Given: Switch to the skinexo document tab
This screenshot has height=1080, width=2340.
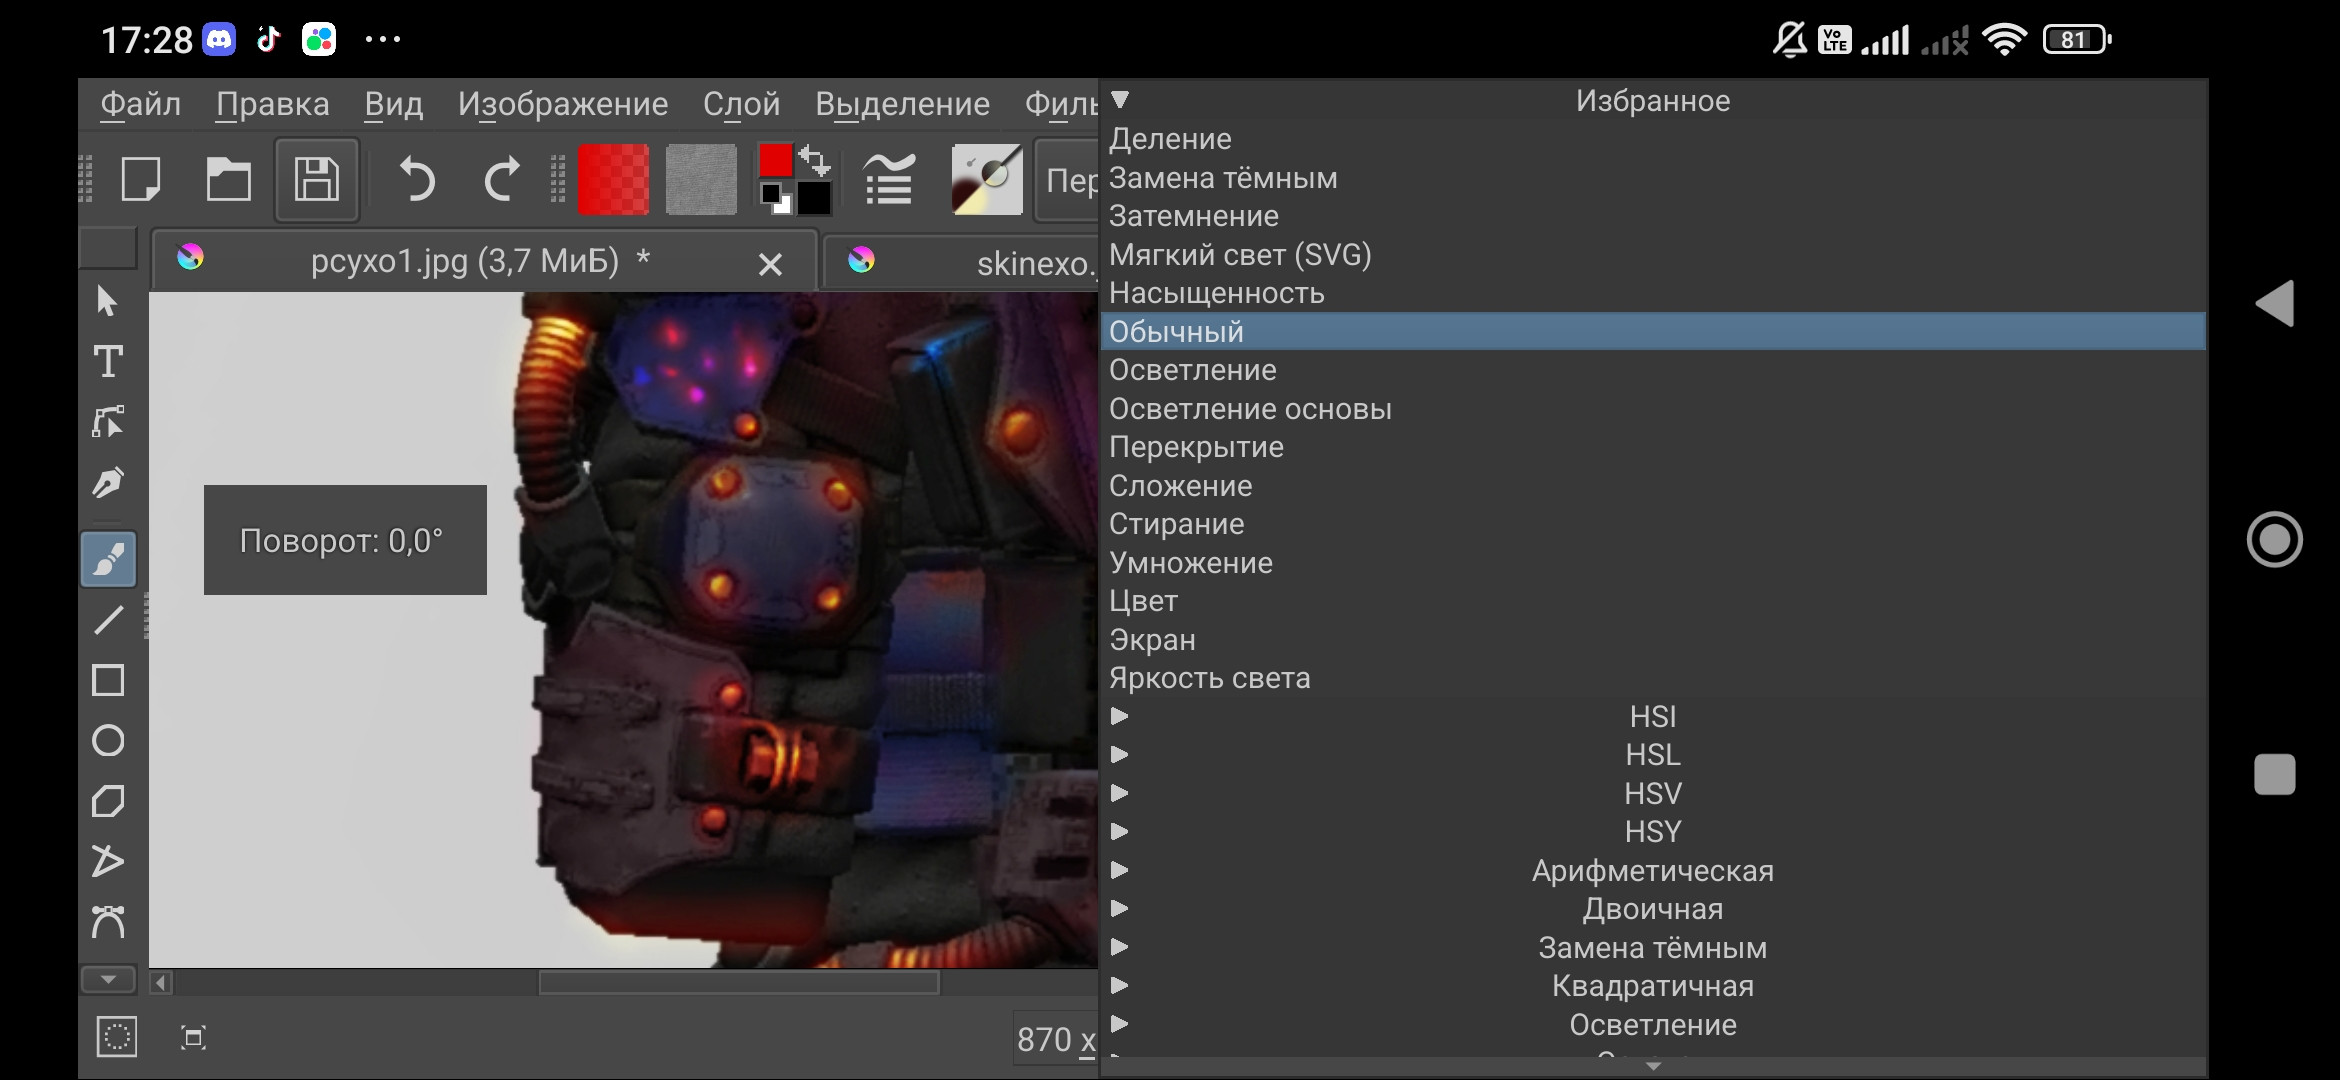Looking at the screenshot, I should point(960,263).
